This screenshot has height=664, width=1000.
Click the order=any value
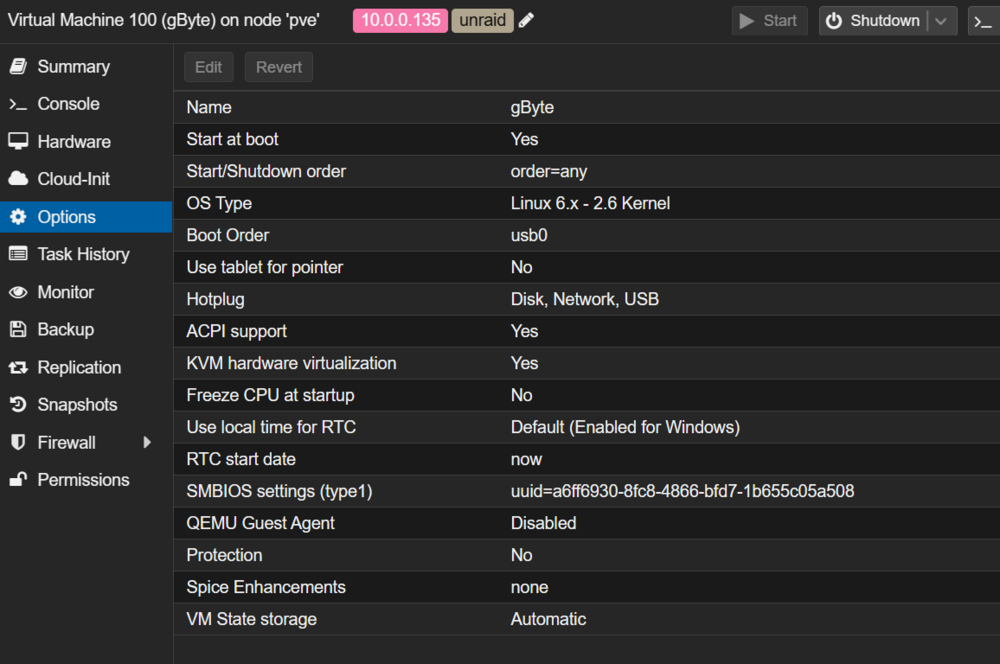click(x=548, y=172)
